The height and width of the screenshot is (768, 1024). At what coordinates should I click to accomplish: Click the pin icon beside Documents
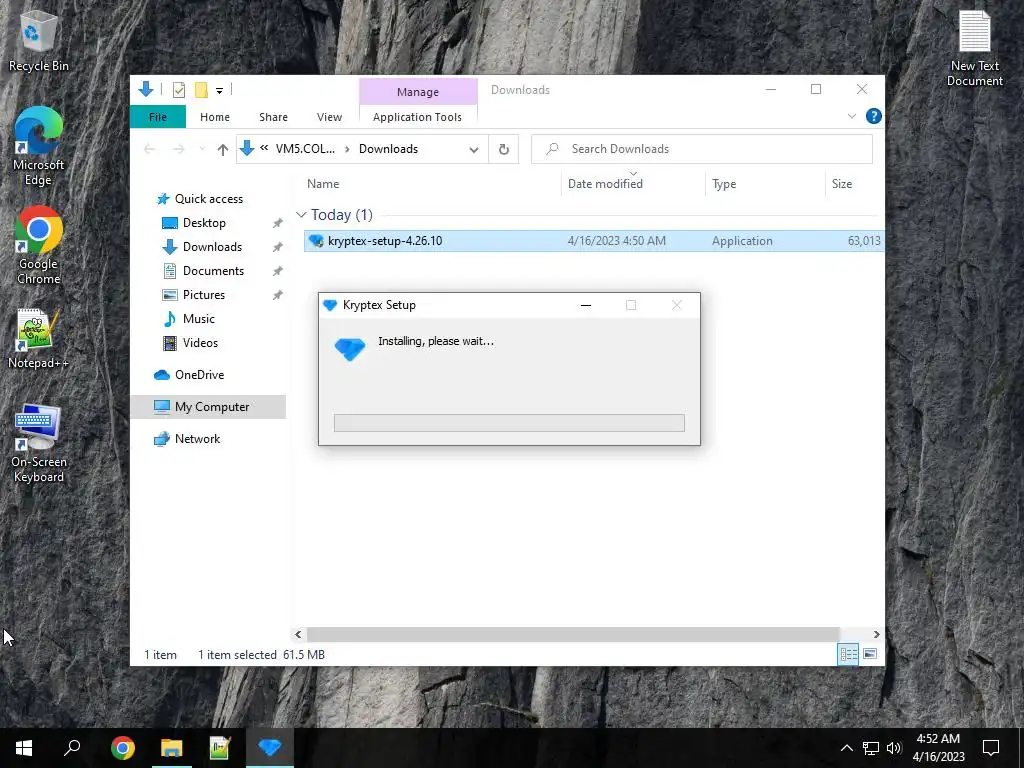(x=278, y=271)
